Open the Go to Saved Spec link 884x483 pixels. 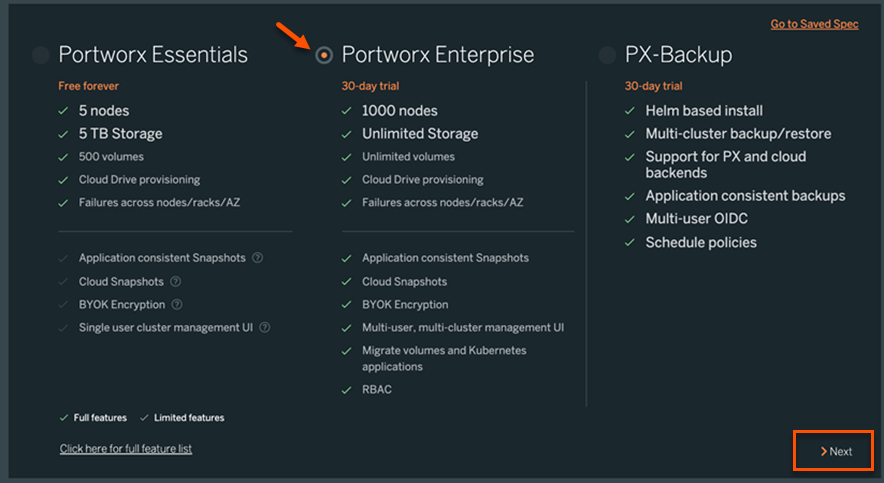tap(814, 24)
